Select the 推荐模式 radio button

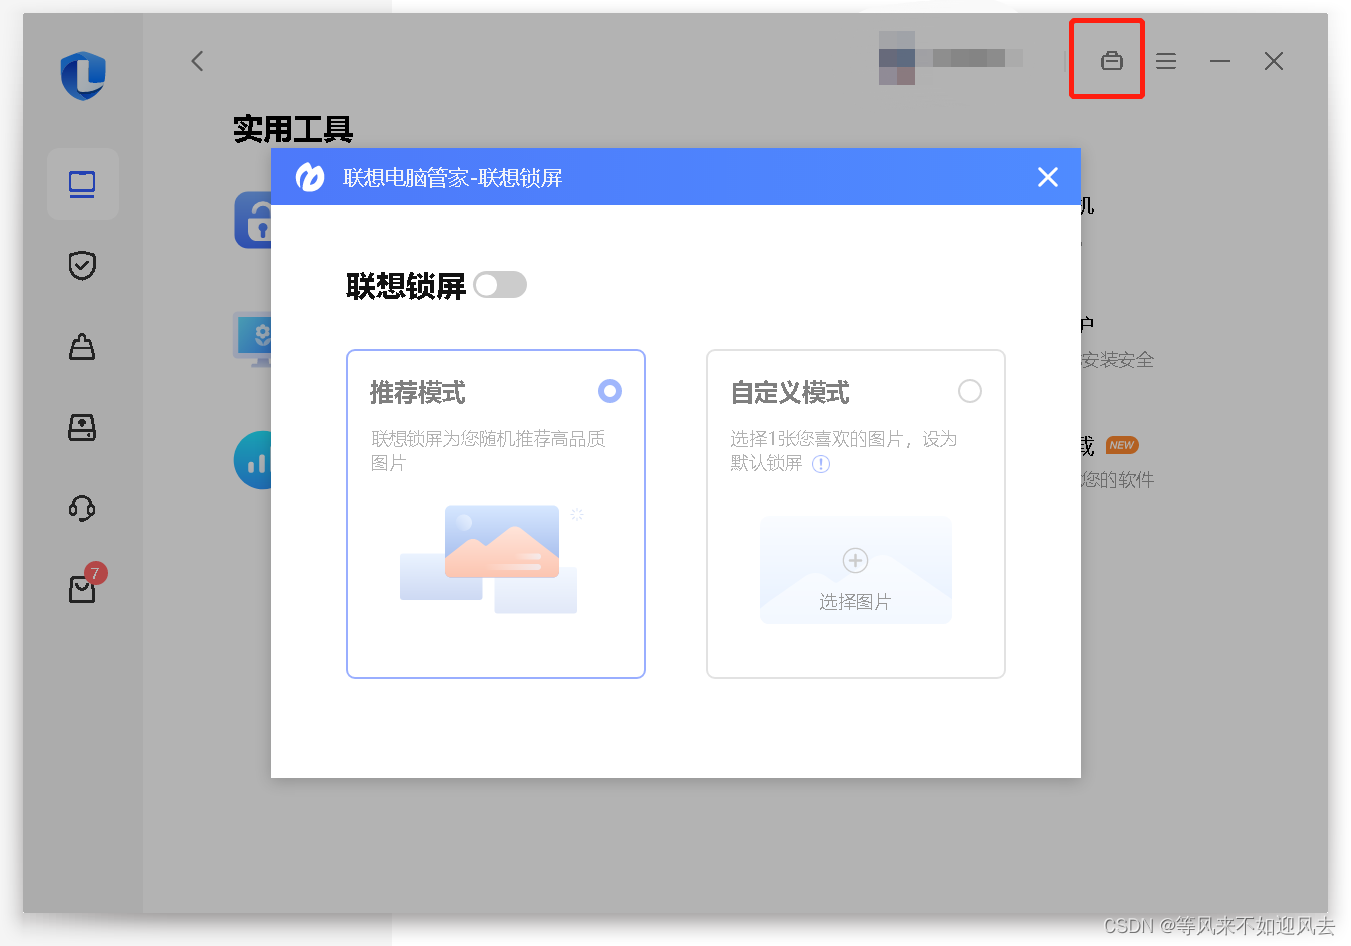pos(610,391)
